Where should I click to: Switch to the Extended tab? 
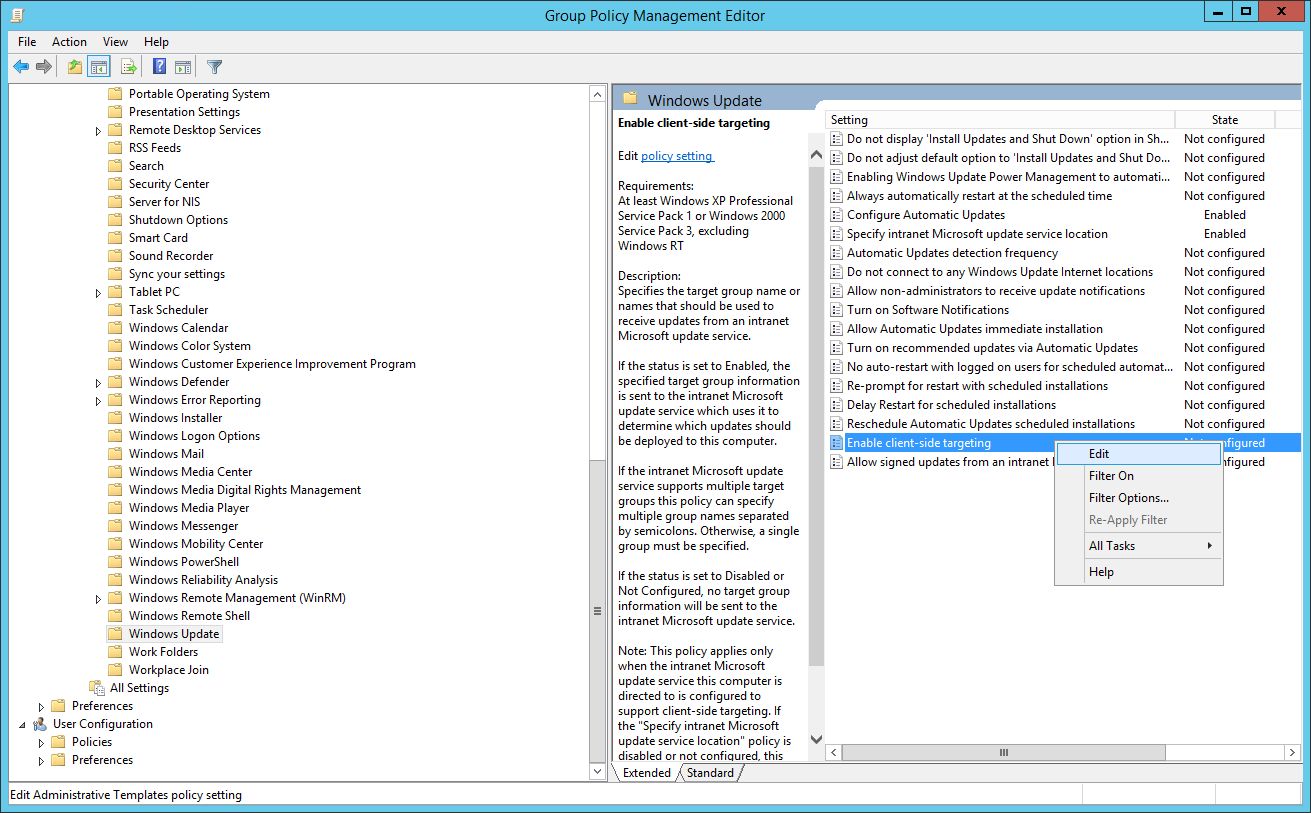point(646,773)
